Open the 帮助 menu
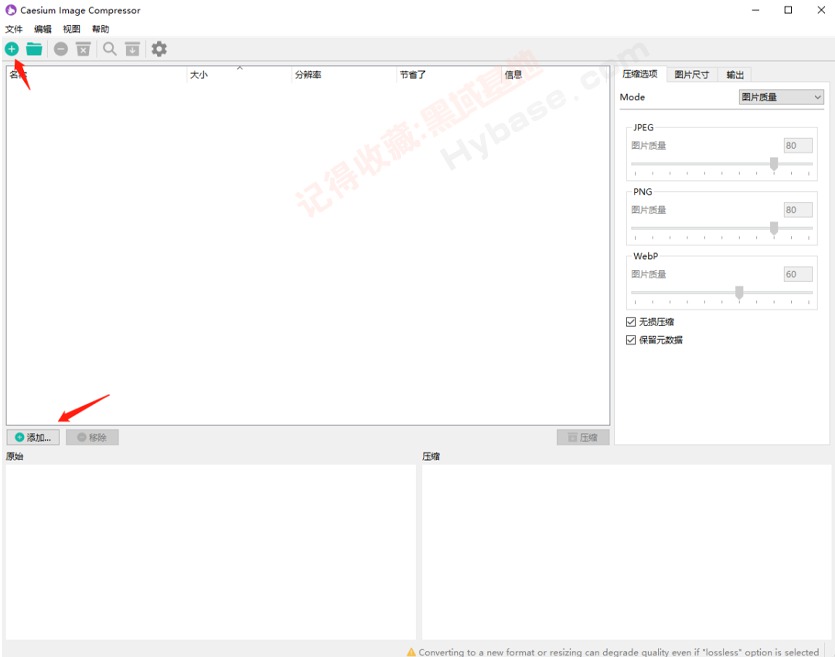The image size is (835, 657). point(100,29)
